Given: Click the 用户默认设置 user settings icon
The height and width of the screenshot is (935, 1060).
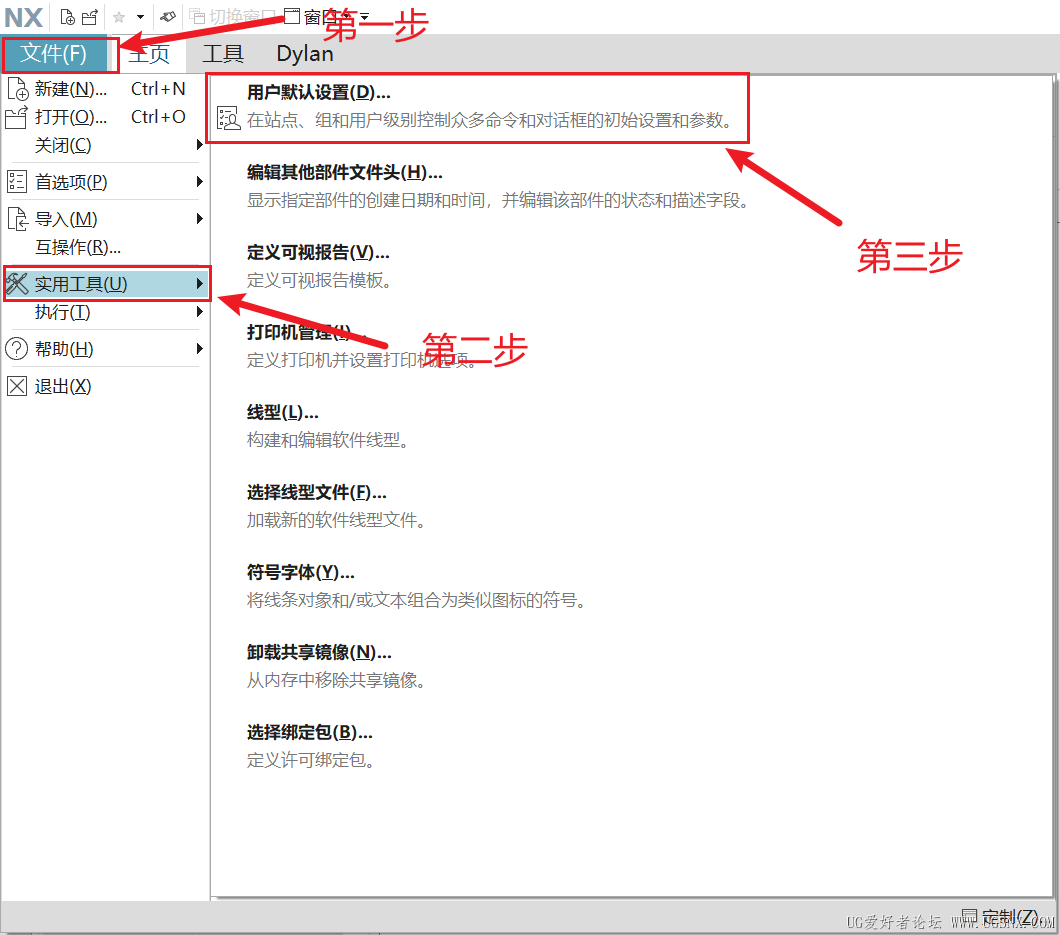Looking at the screenshot, I should tap(228, 118).
